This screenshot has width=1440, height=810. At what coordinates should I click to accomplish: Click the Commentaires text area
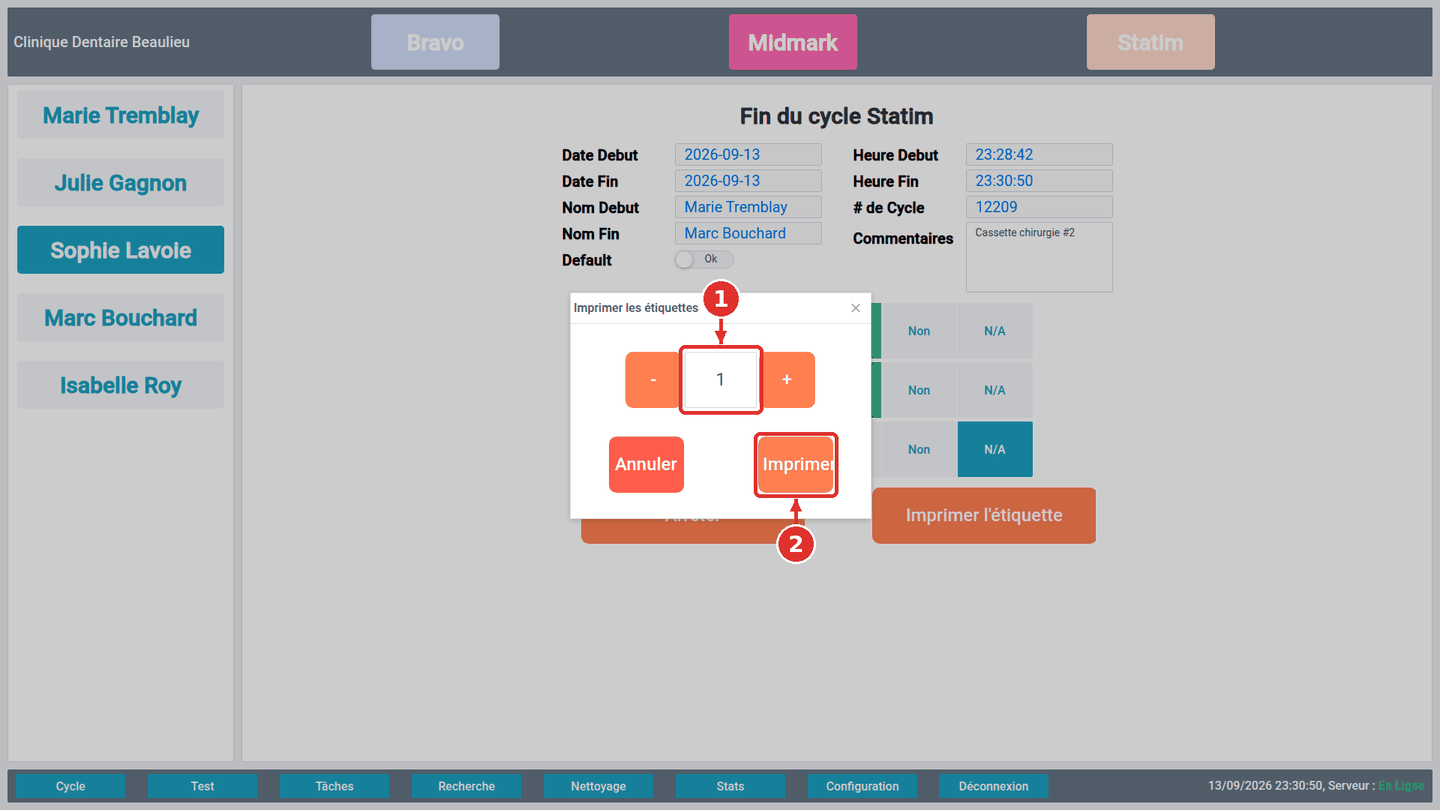1039,257
